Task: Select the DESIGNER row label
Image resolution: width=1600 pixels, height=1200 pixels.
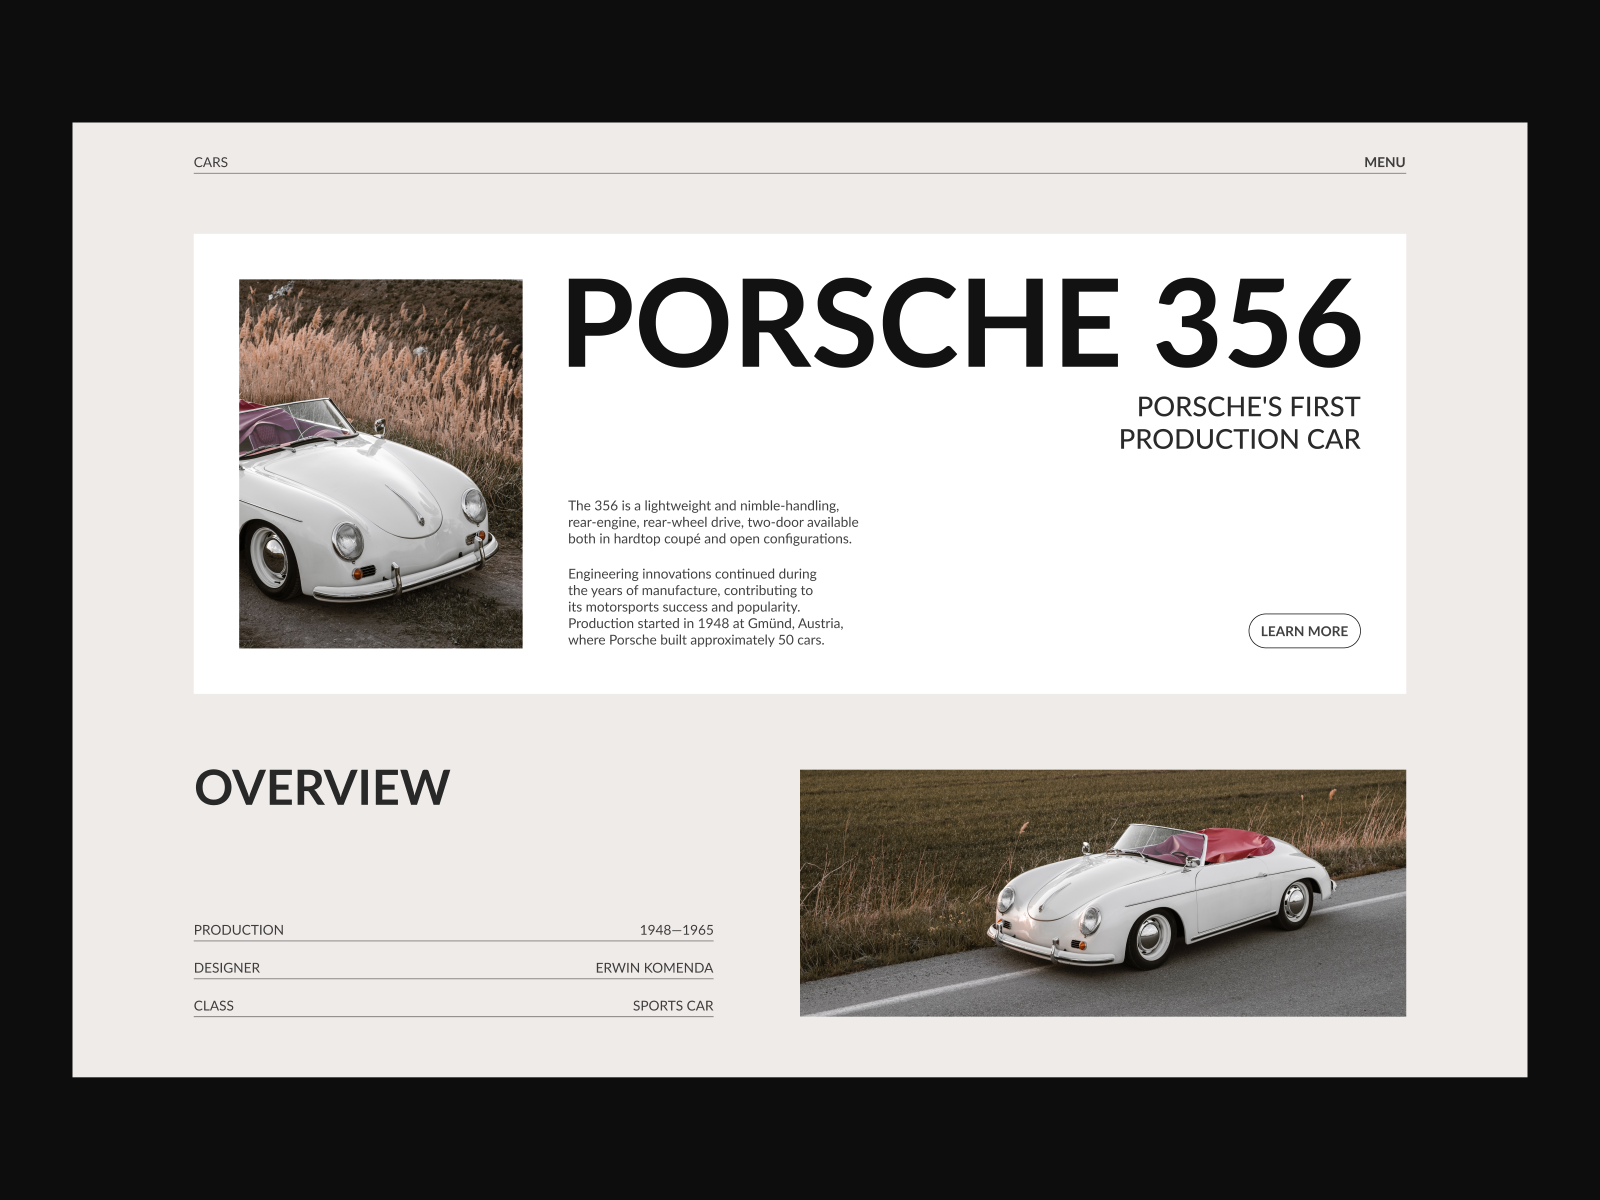Action: click(227, 968)
